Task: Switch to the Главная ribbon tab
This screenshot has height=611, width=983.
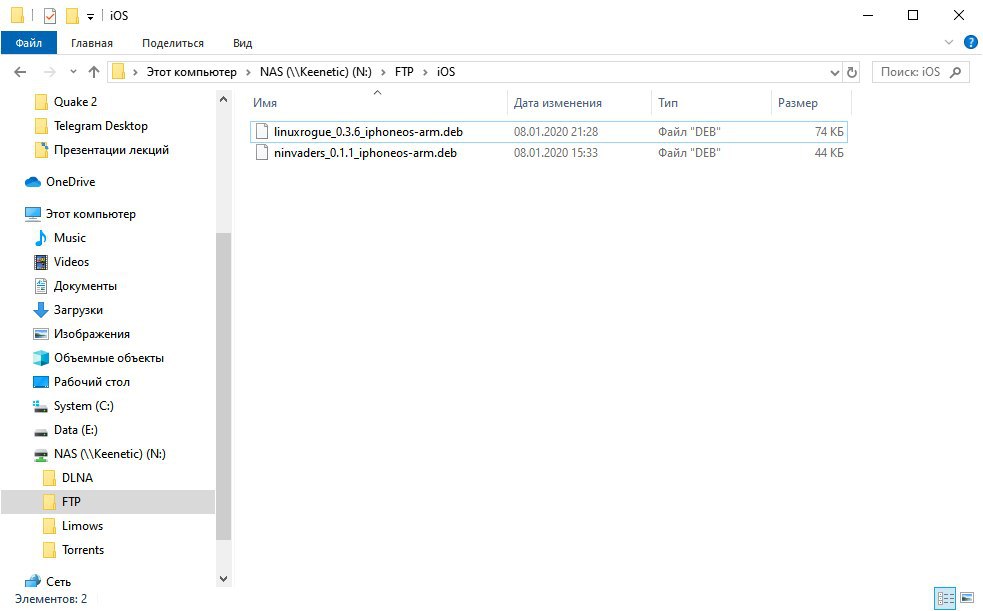Action: 92,43
